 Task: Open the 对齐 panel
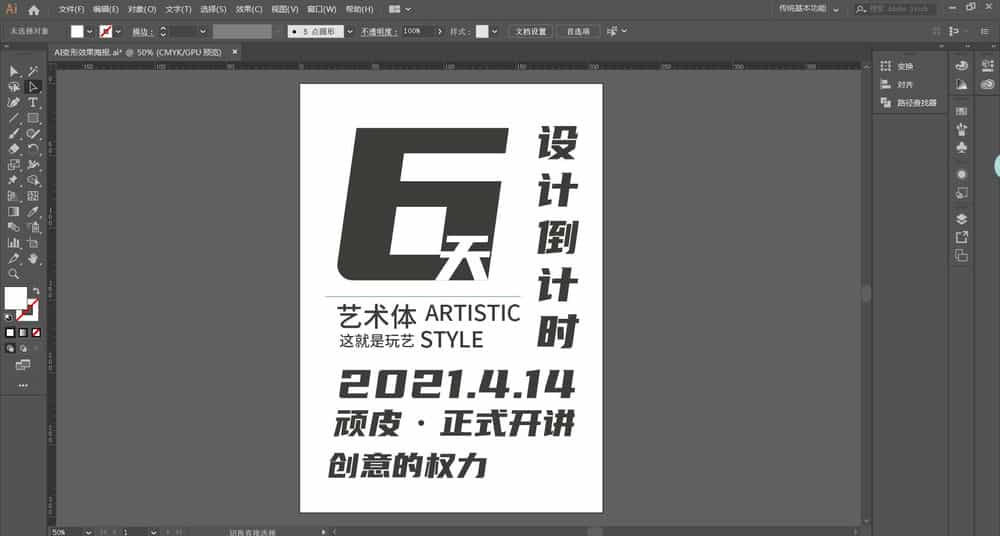[x=898, y=84]
